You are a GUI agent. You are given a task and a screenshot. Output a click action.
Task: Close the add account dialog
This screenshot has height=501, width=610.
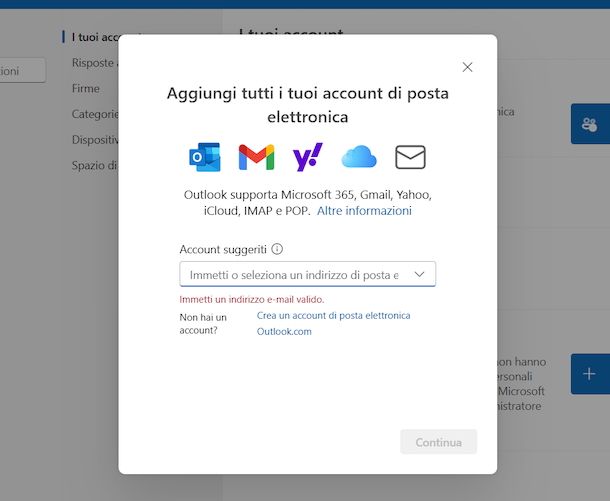point(467,67)
